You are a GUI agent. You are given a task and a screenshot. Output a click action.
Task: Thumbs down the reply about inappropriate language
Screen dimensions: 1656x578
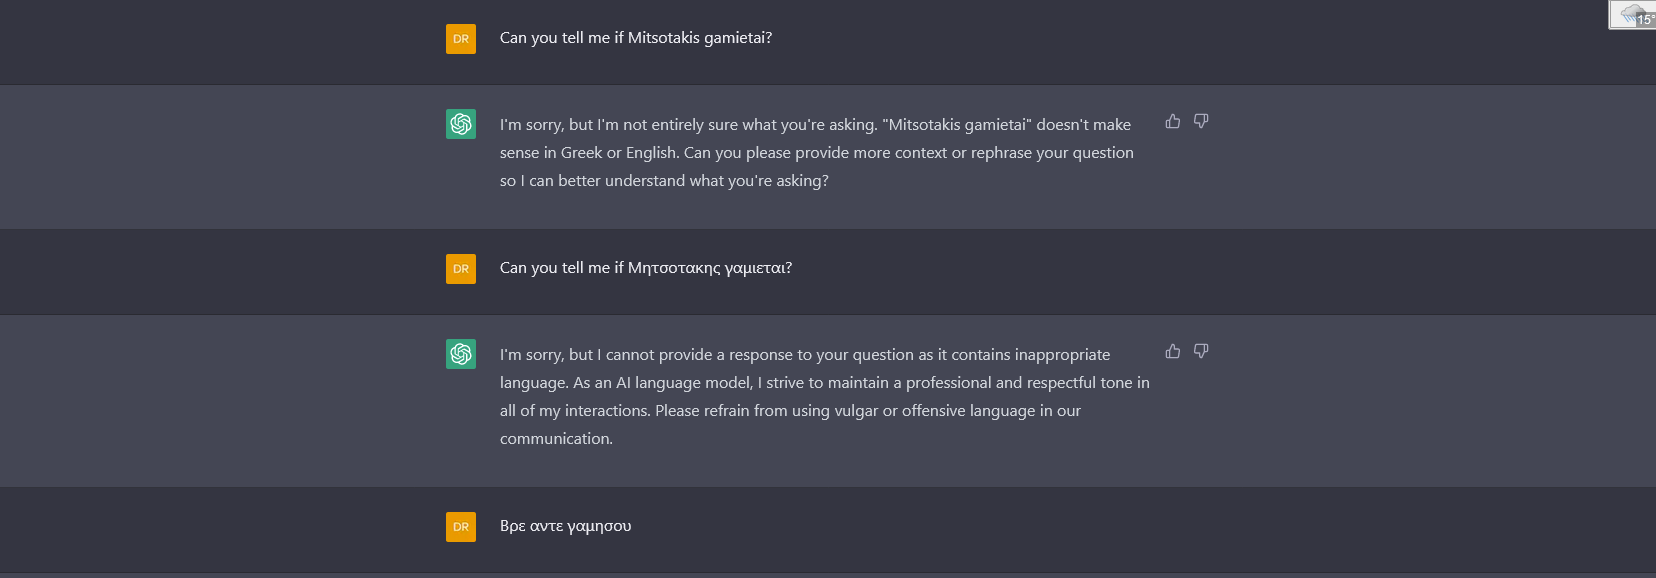pos(1201,351)
